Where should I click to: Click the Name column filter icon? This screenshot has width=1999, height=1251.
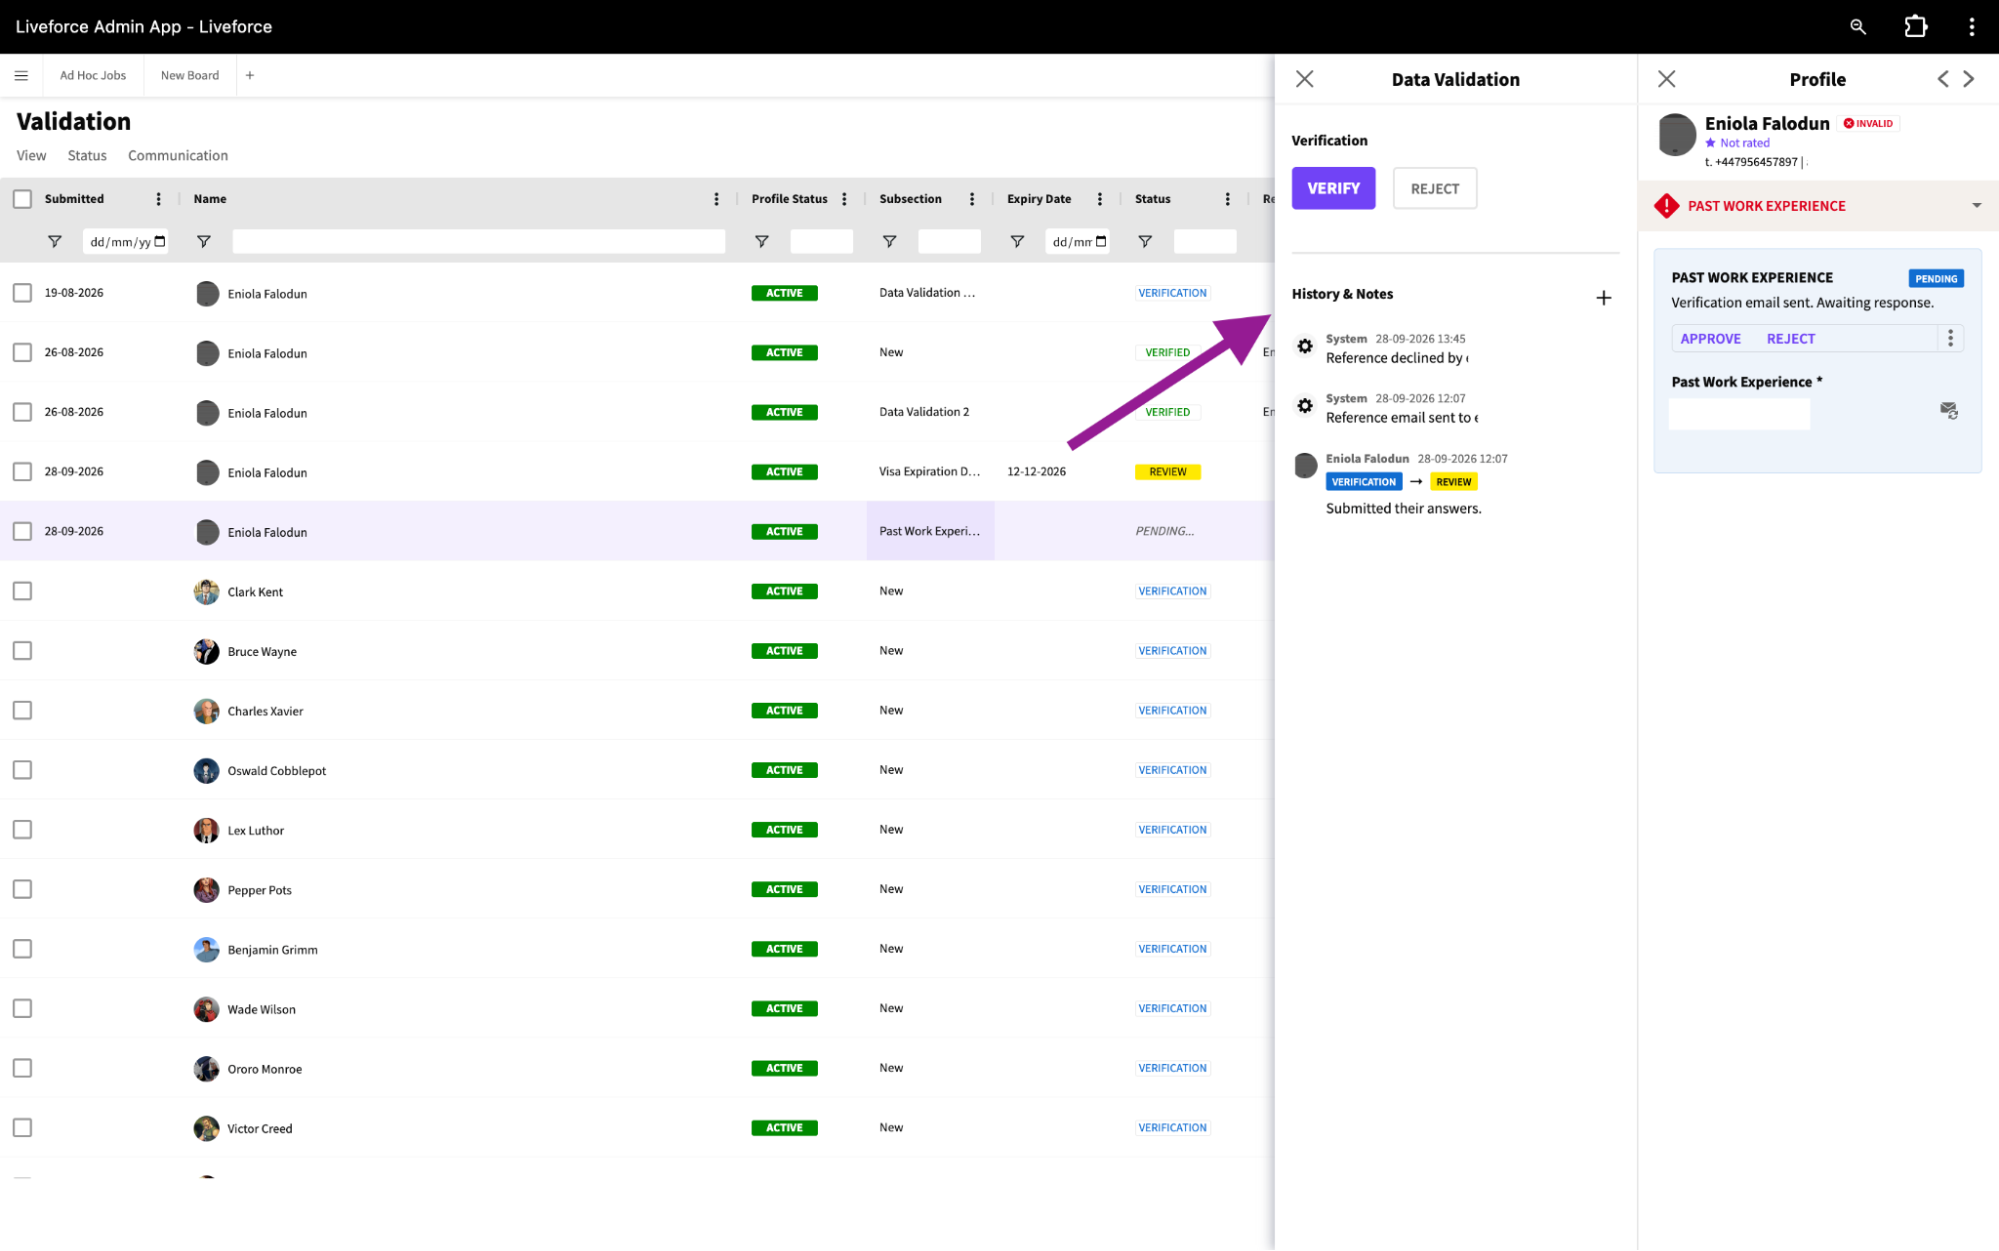[x=204, y=242]
